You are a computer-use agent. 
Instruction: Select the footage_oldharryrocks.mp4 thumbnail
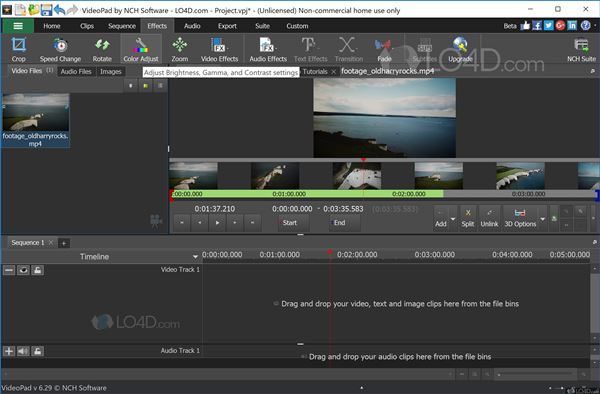[x=35, y=120]
